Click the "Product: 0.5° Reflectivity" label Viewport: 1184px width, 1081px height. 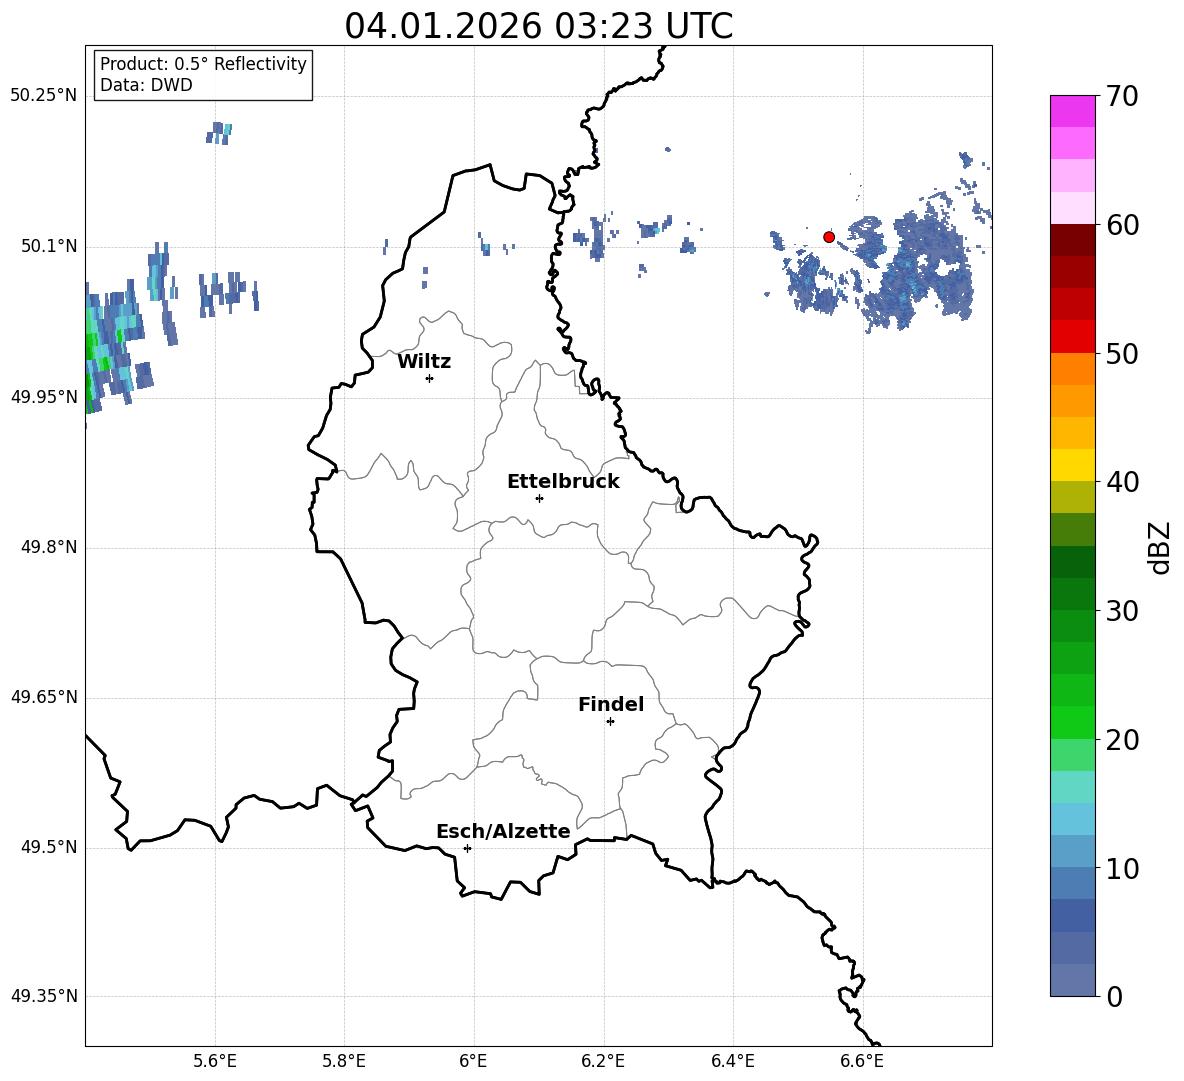point(203,63)
